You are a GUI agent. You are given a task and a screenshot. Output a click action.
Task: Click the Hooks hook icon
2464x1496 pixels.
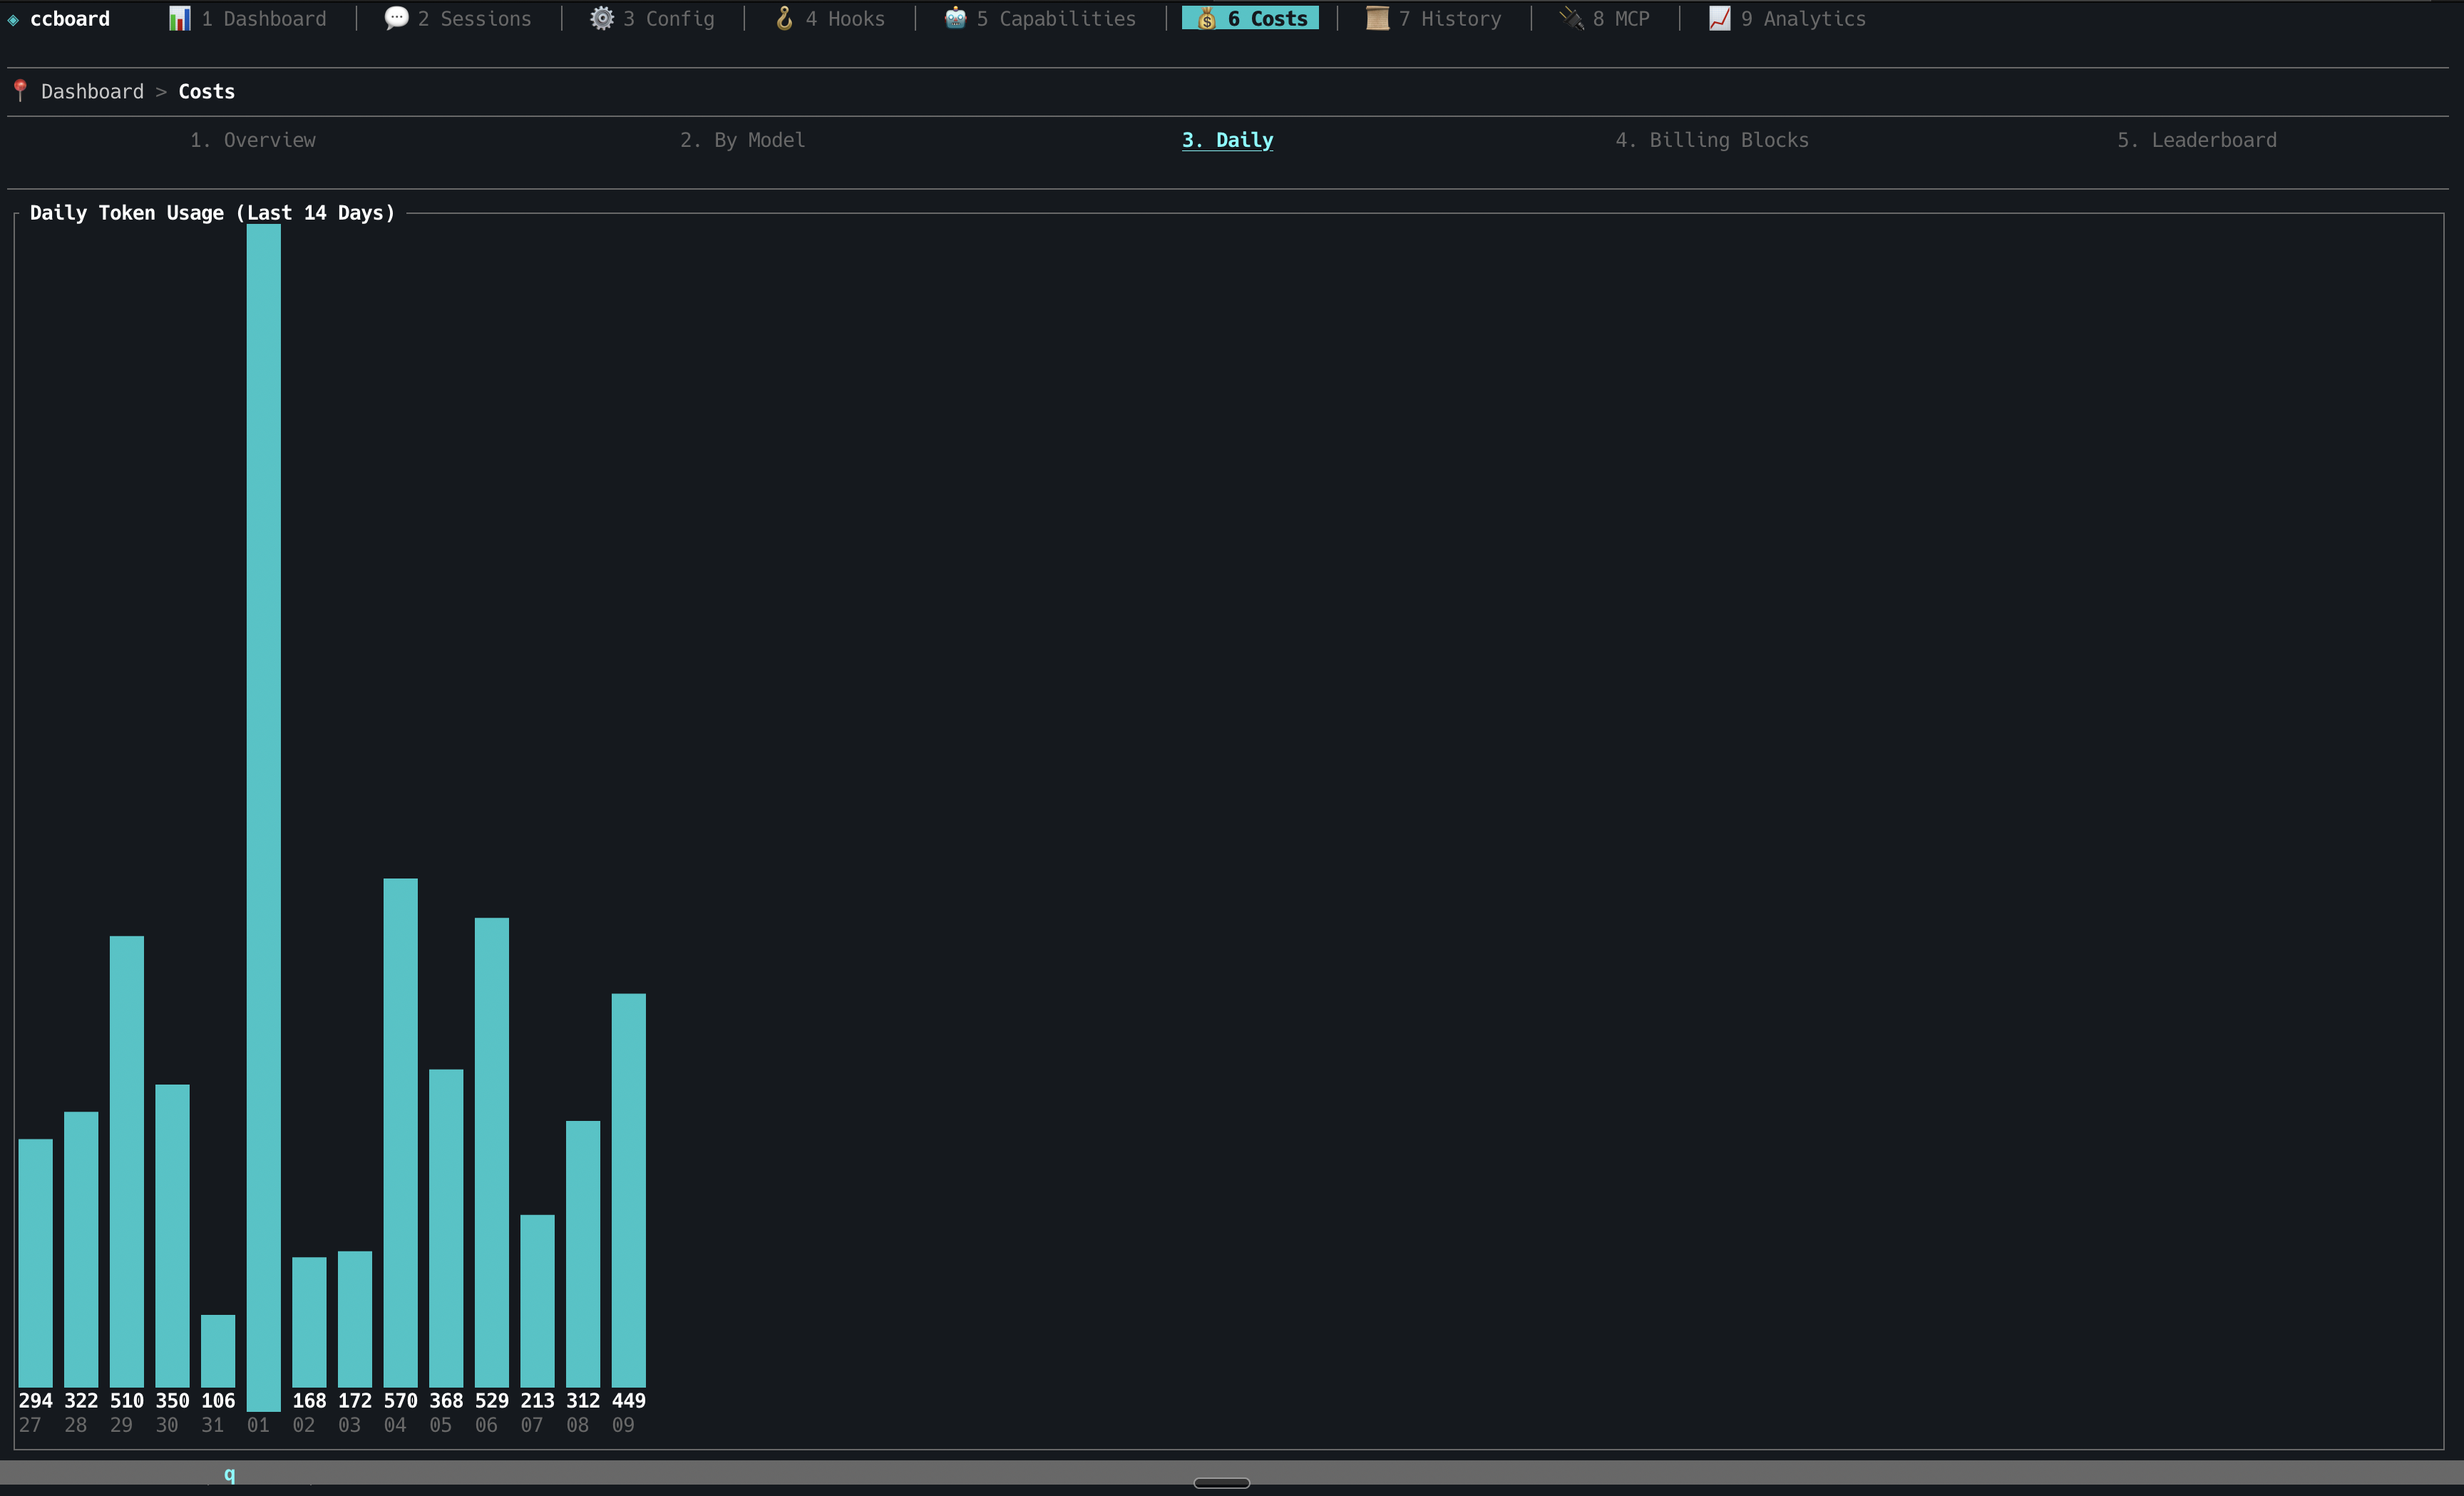784,19
